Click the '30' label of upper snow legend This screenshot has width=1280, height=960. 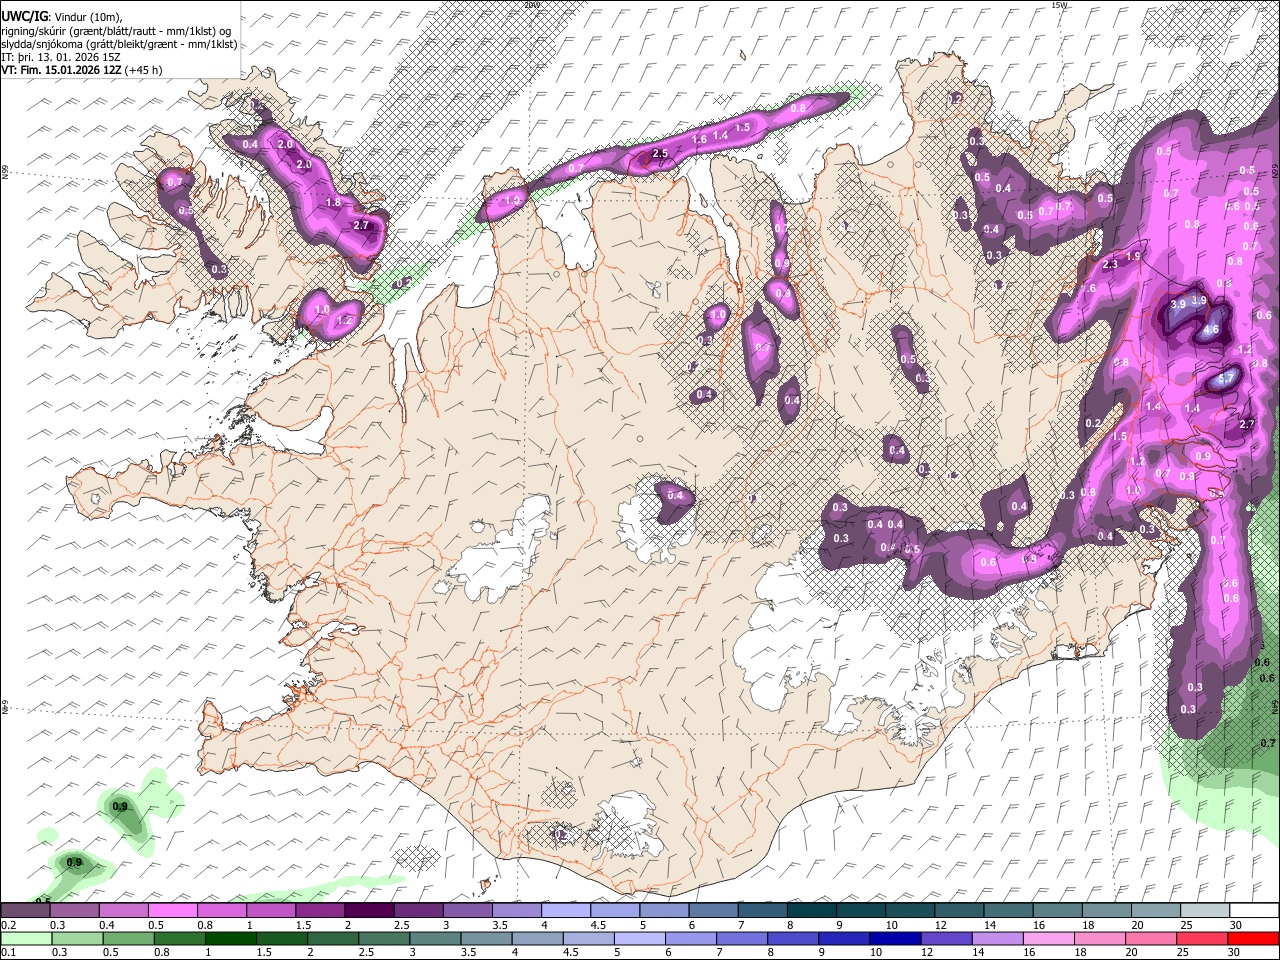1236,924
